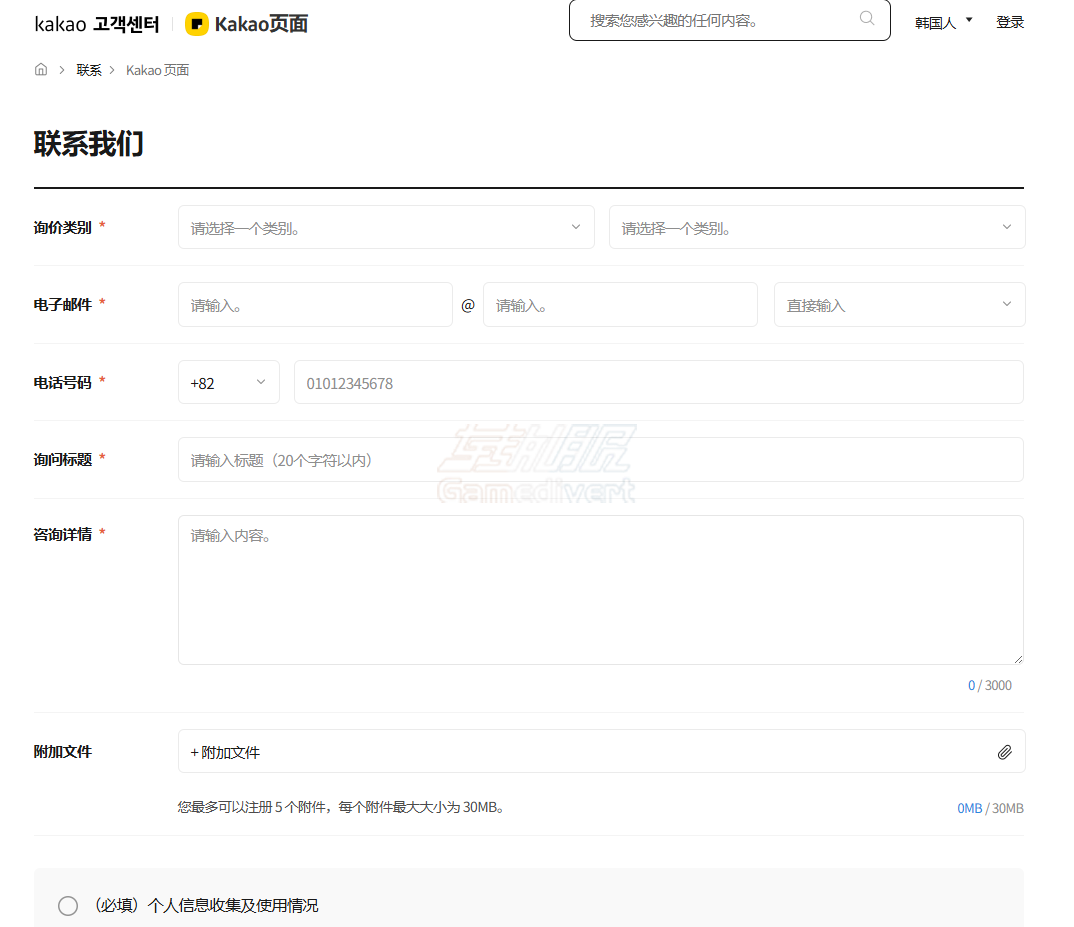
Task: Click the email domain input field
Action: (x=620, y=305)
